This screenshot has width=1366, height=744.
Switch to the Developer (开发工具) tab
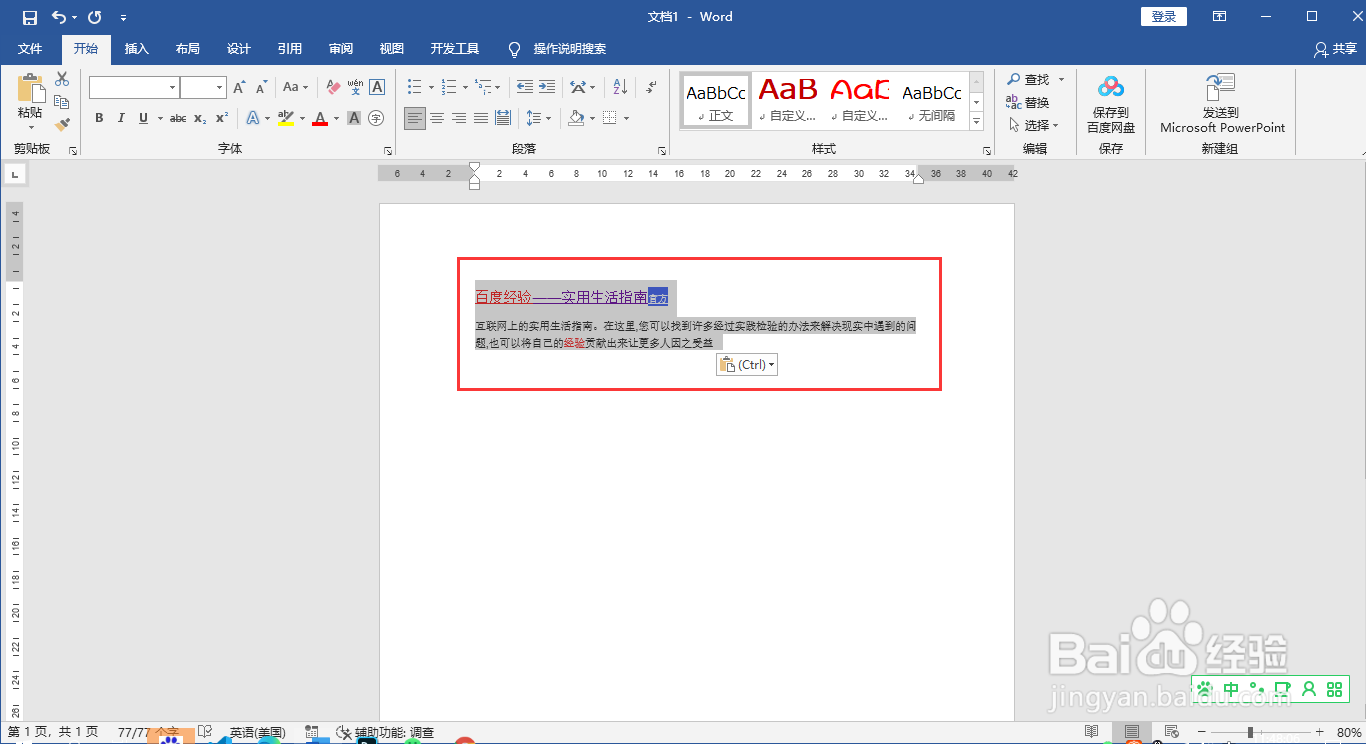454,49
